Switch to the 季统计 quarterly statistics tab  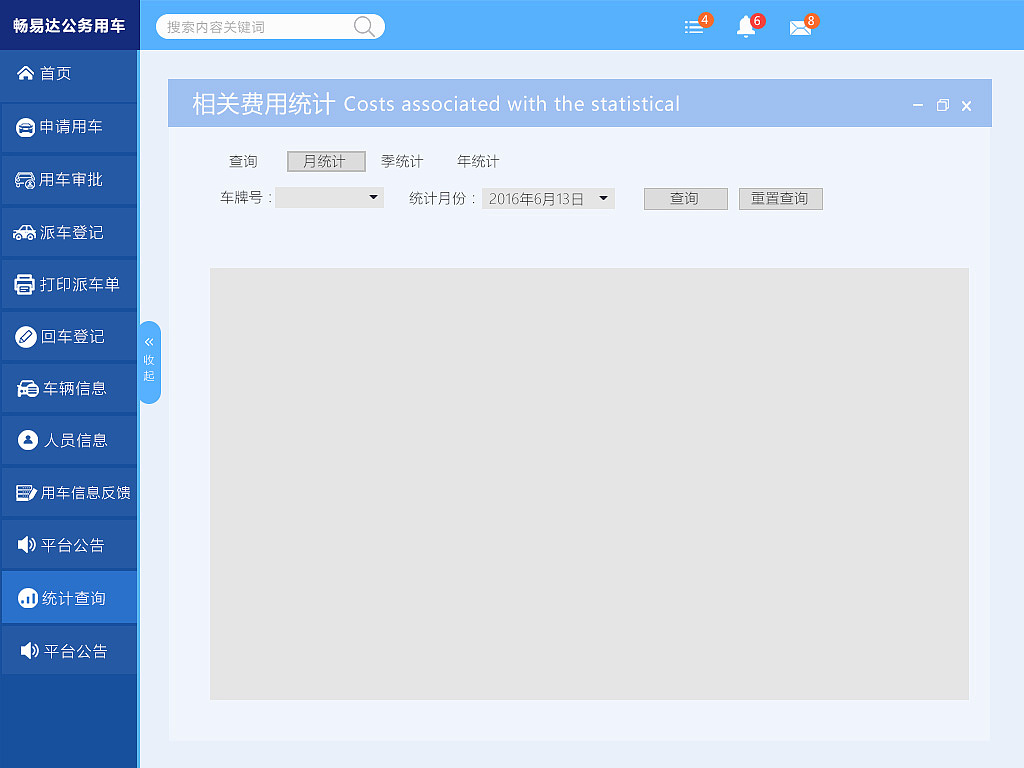[x=402, y=161]
